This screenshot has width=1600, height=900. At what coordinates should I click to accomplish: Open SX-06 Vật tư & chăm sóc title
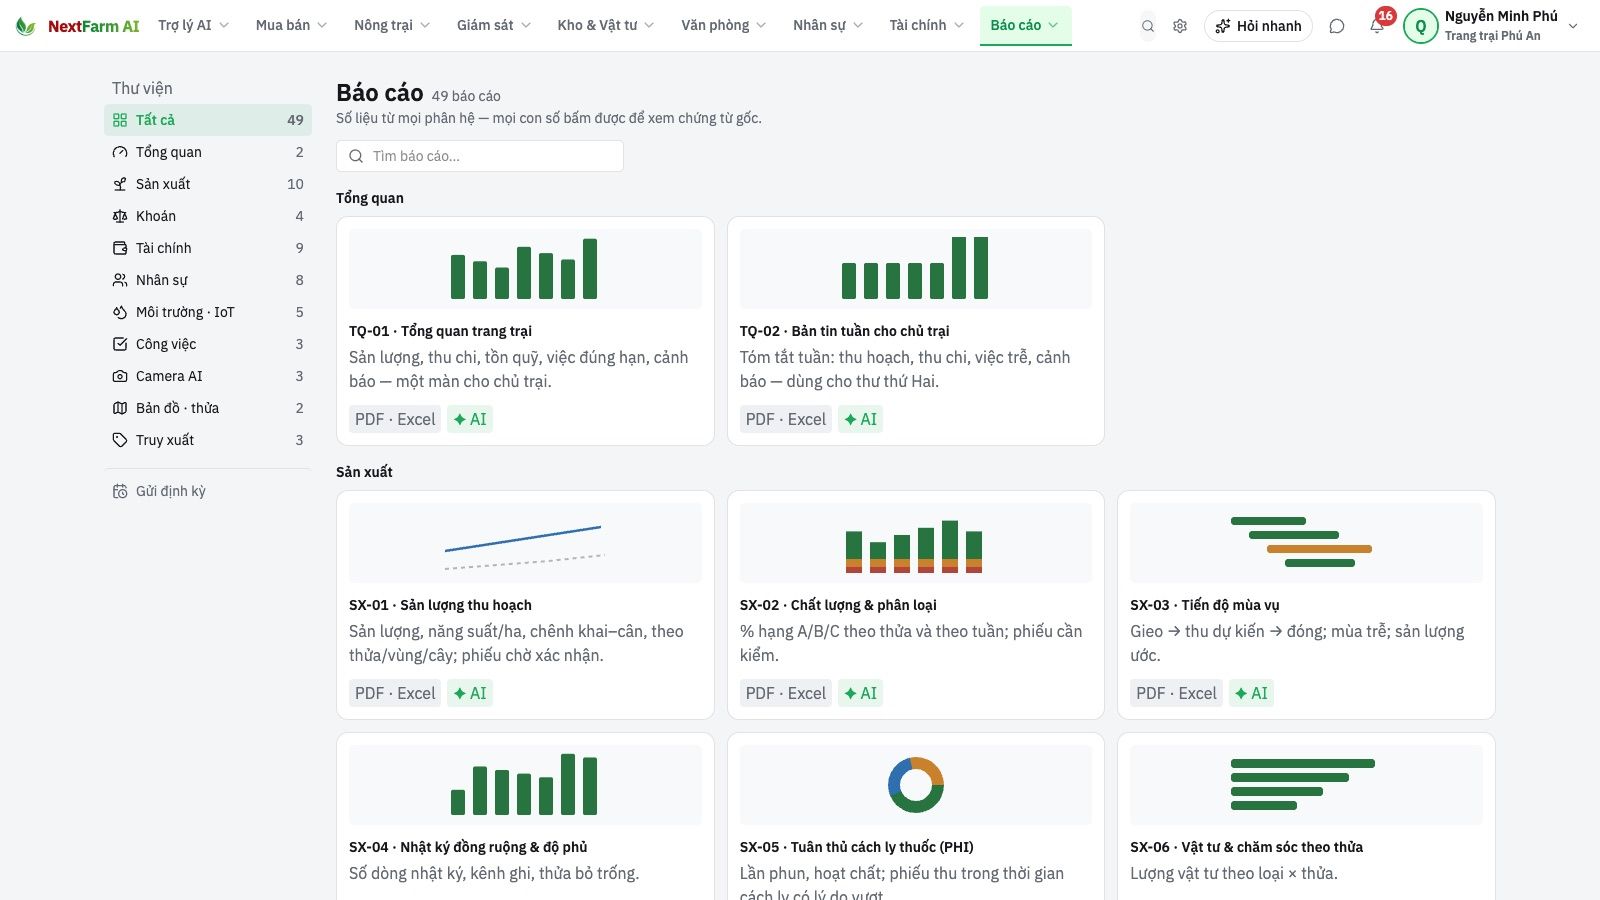tap(1246, 847)
